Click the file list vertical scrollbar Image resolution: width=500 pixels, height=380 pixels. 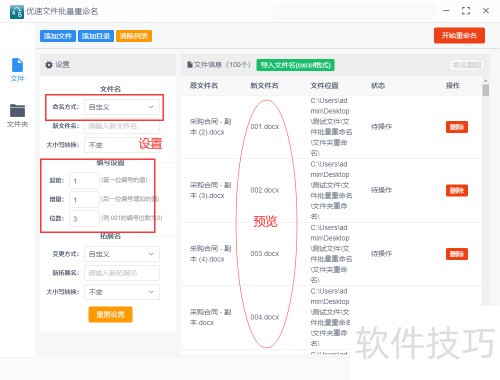point(486,90)
